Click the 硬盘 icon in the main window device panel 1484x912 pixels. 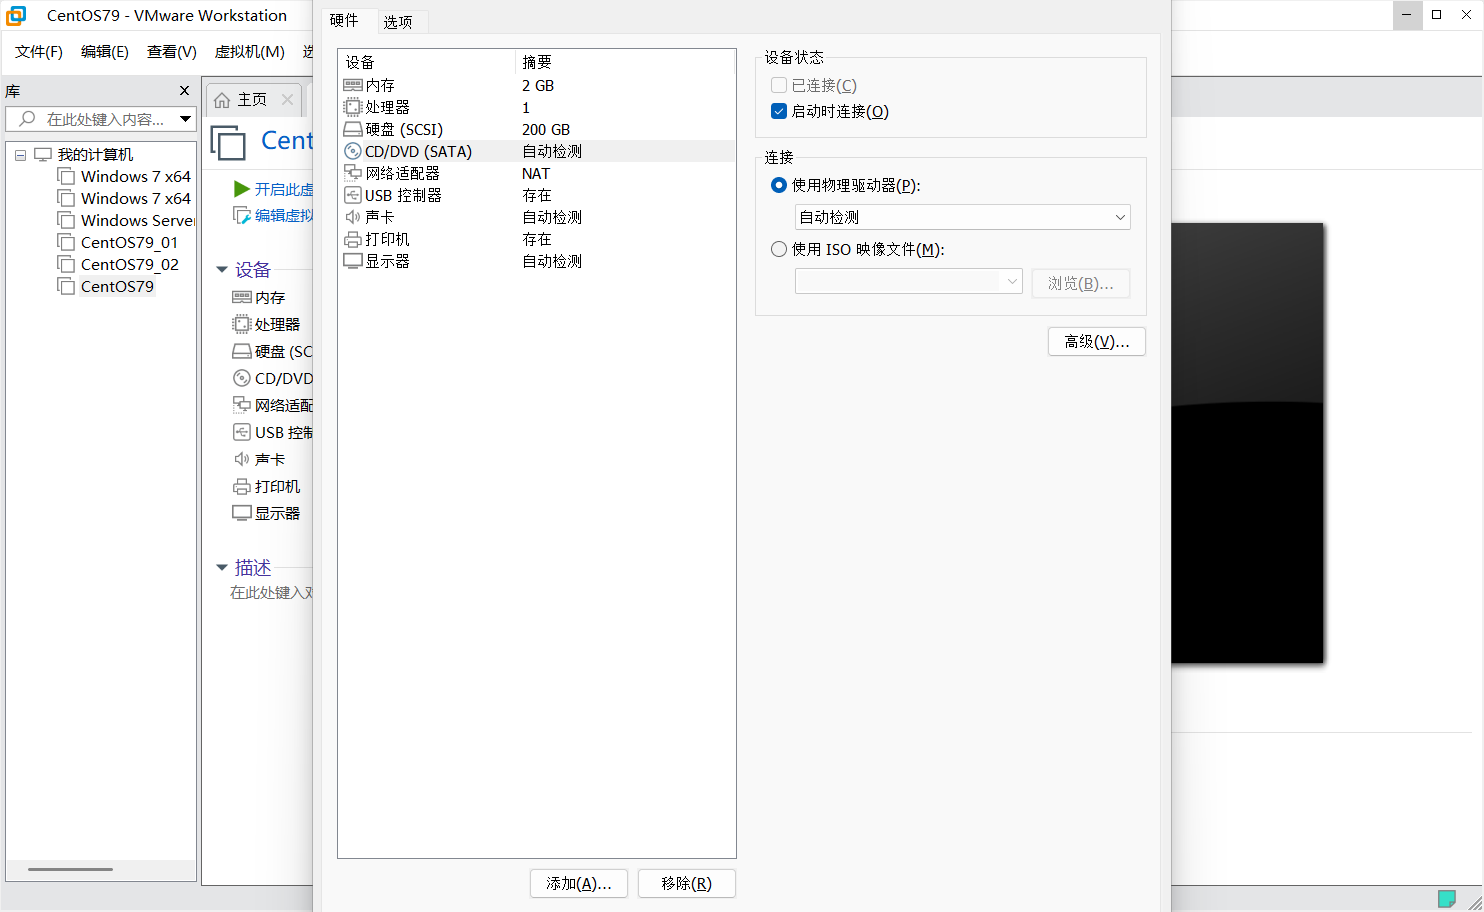tap(241, 351)
